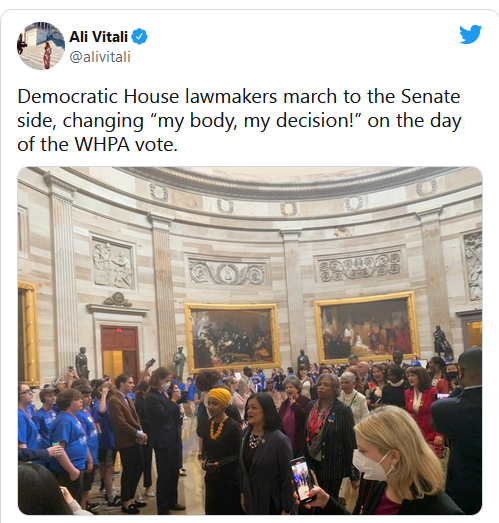This screenshot has height=523, width=499.
Task: Click the yellow headwrap in the photo
Action: click(219, 397)
